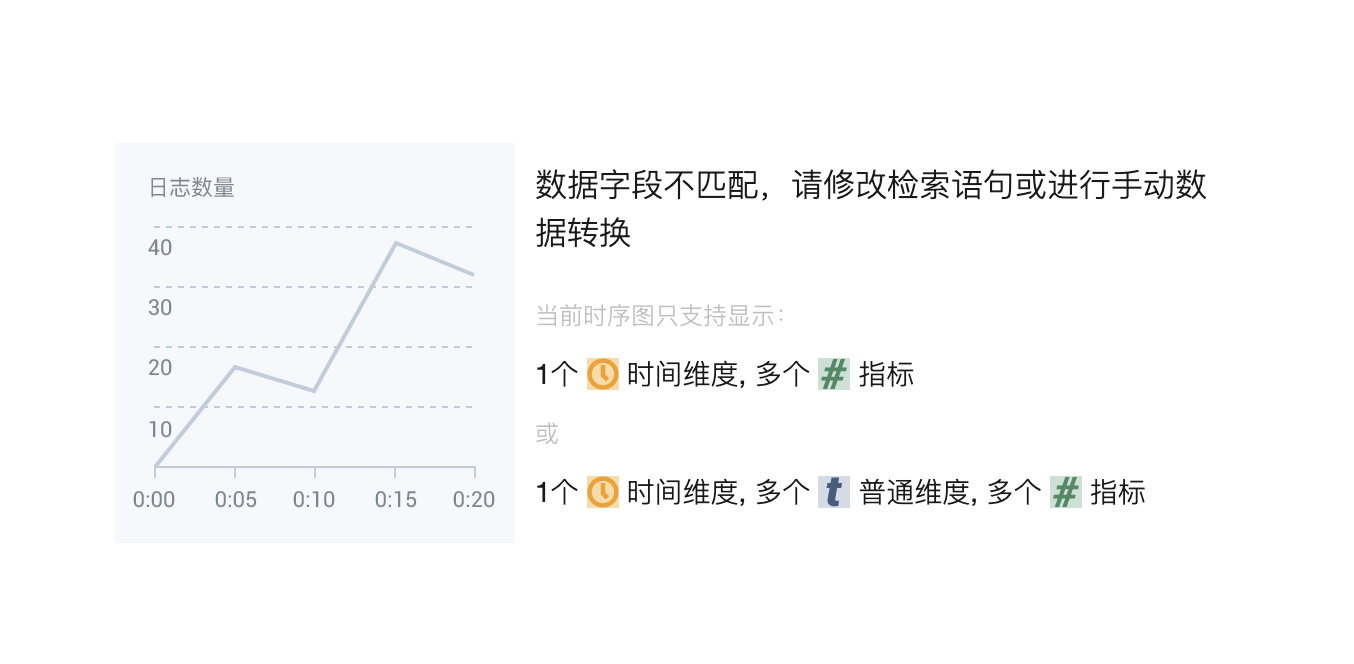This screenshot has width=1354, height=664.
Task: Click the 10 value on the y-axis
Action: point(160,430)
